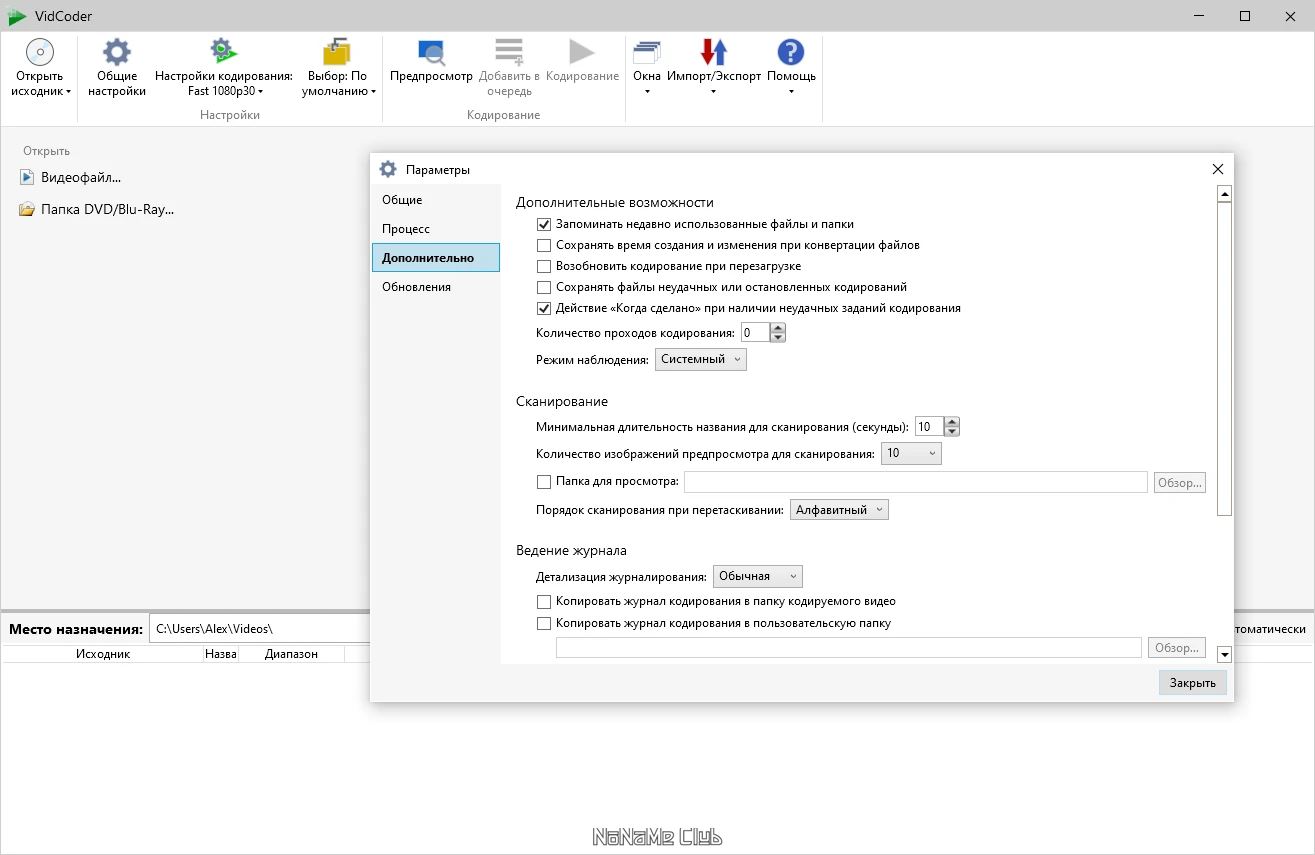This screenshot has height=855, width=1315.
Task: Enable the Папка для просмотра checkbox
Action: 544,482
